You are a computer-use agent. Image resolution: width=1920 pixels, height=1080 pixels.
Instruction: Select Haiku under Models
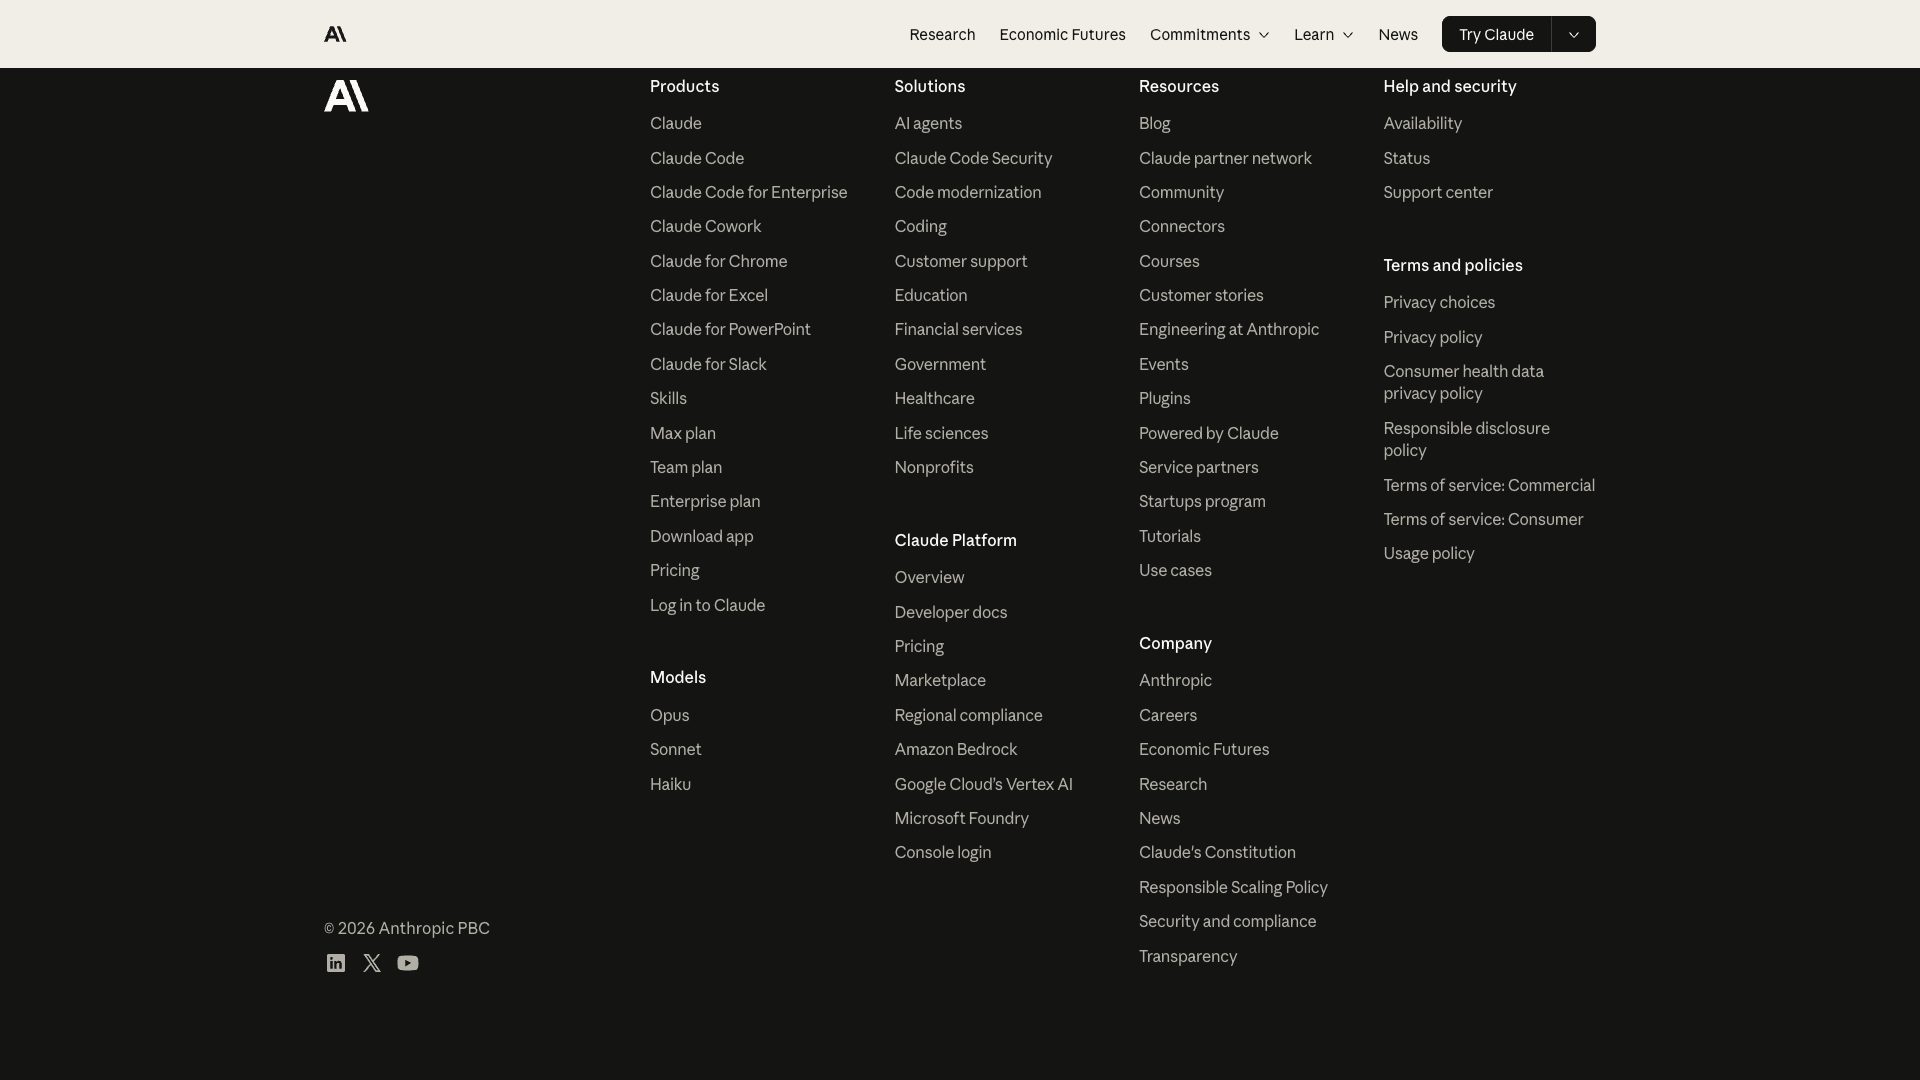point(669,784)
